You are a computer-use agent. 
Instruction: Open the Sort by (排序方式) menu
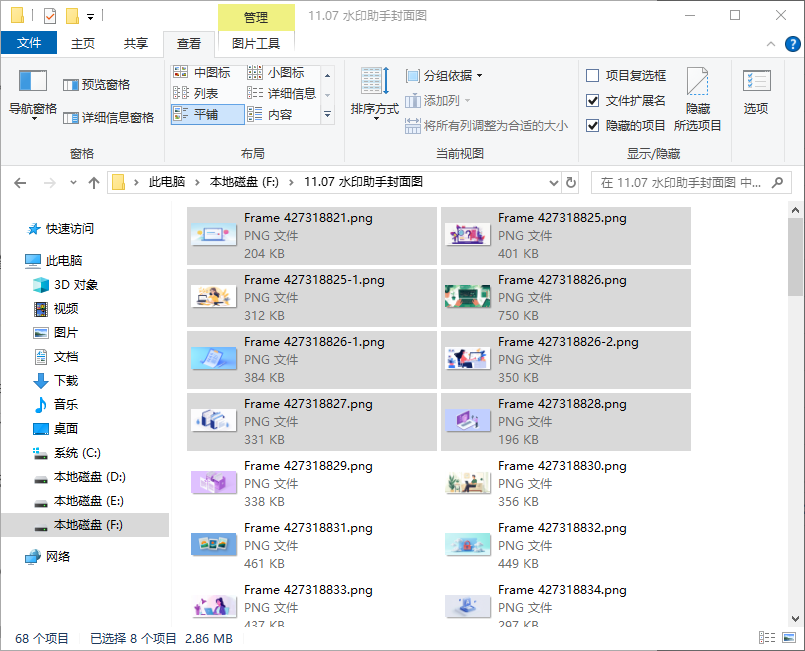pyautogui.click(x=375, y=94)
